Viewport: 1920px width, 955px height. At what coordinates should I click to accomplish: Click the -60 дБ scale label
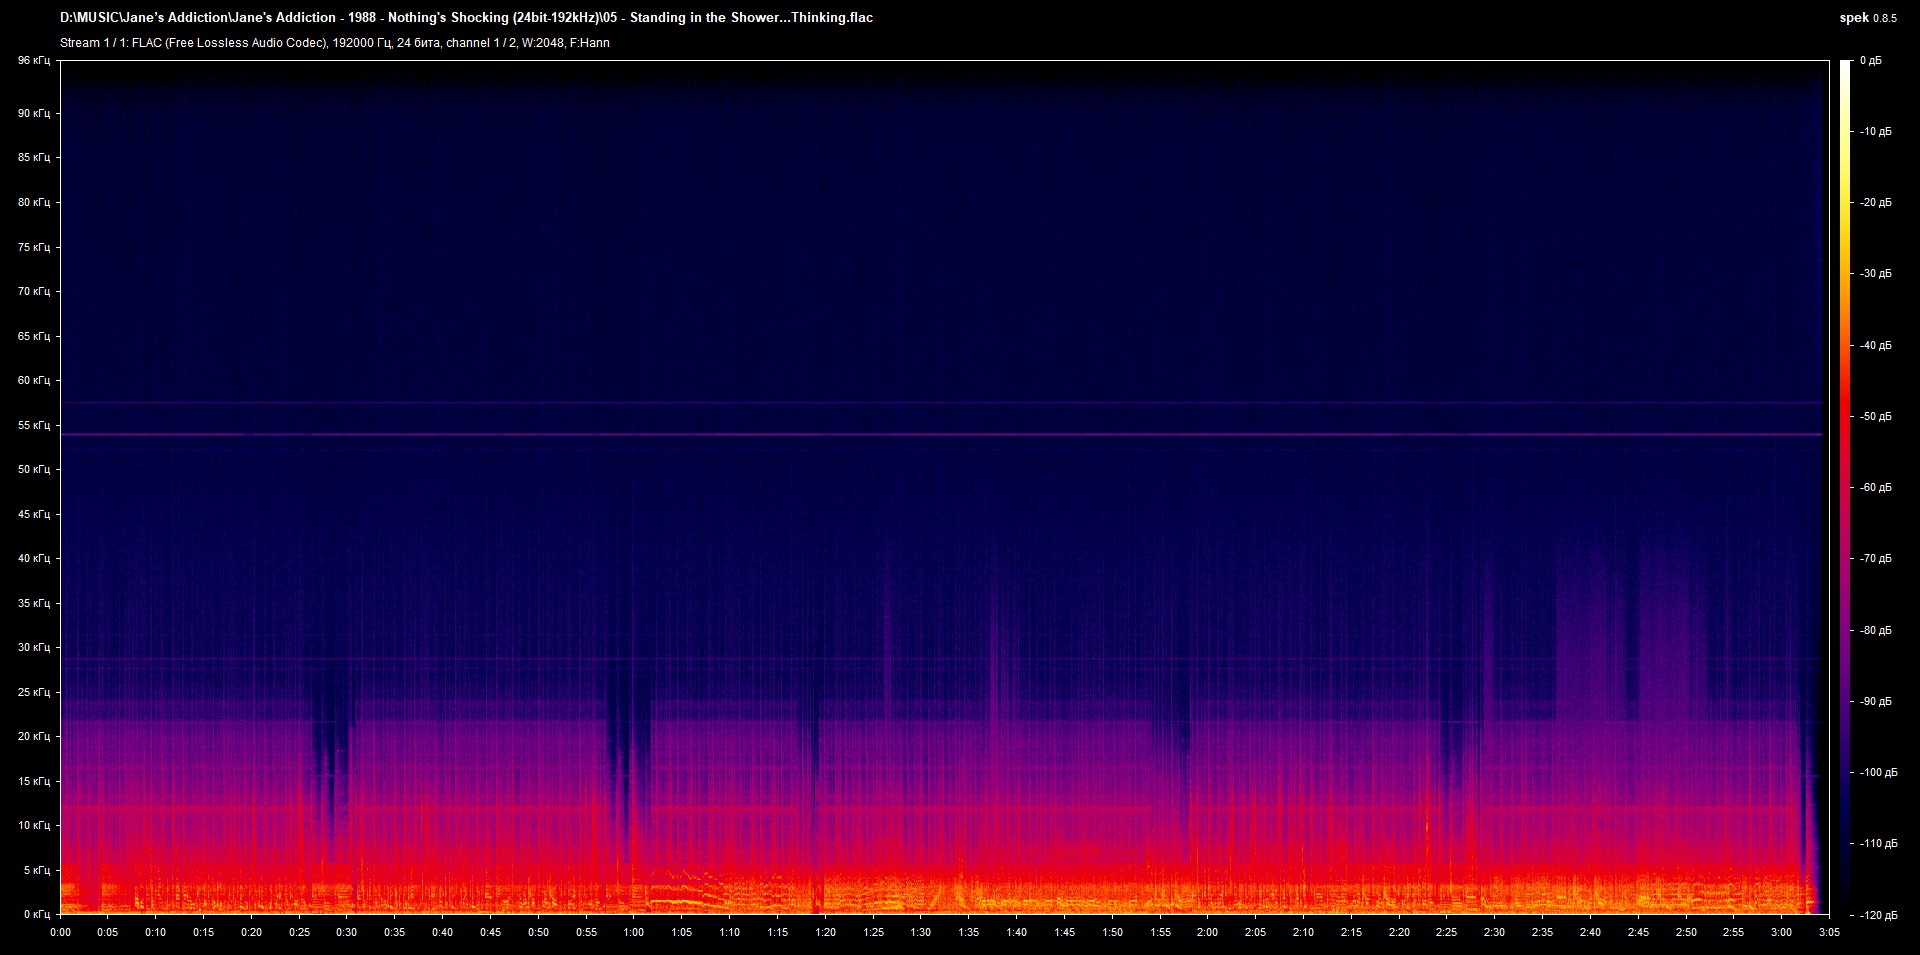point(1875,488)
